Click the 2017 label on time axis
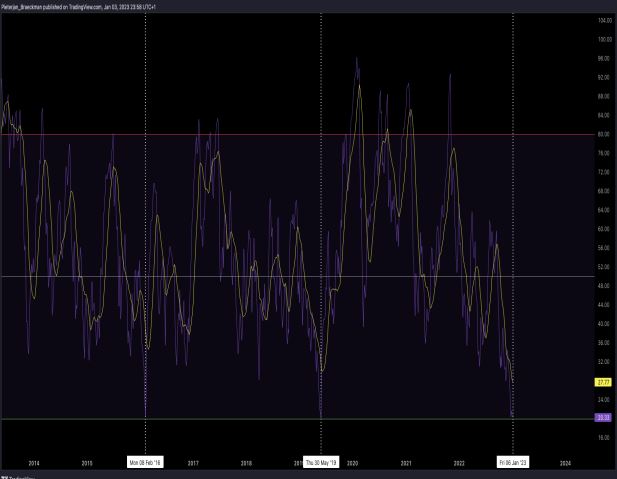 [193, 463]
